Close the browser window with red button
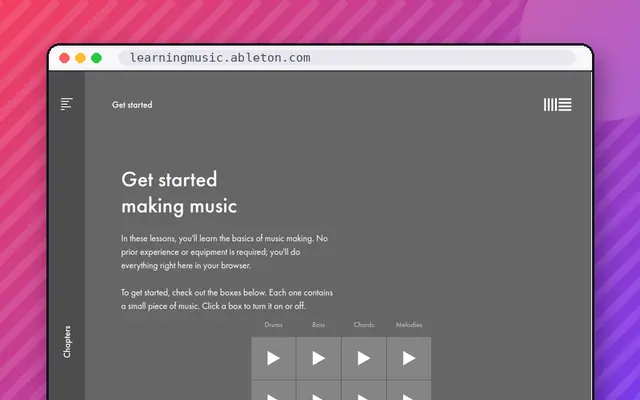Image resolution: width=640 pixels, height=400 pixels. pyautogui.click(x=64, y=58)
